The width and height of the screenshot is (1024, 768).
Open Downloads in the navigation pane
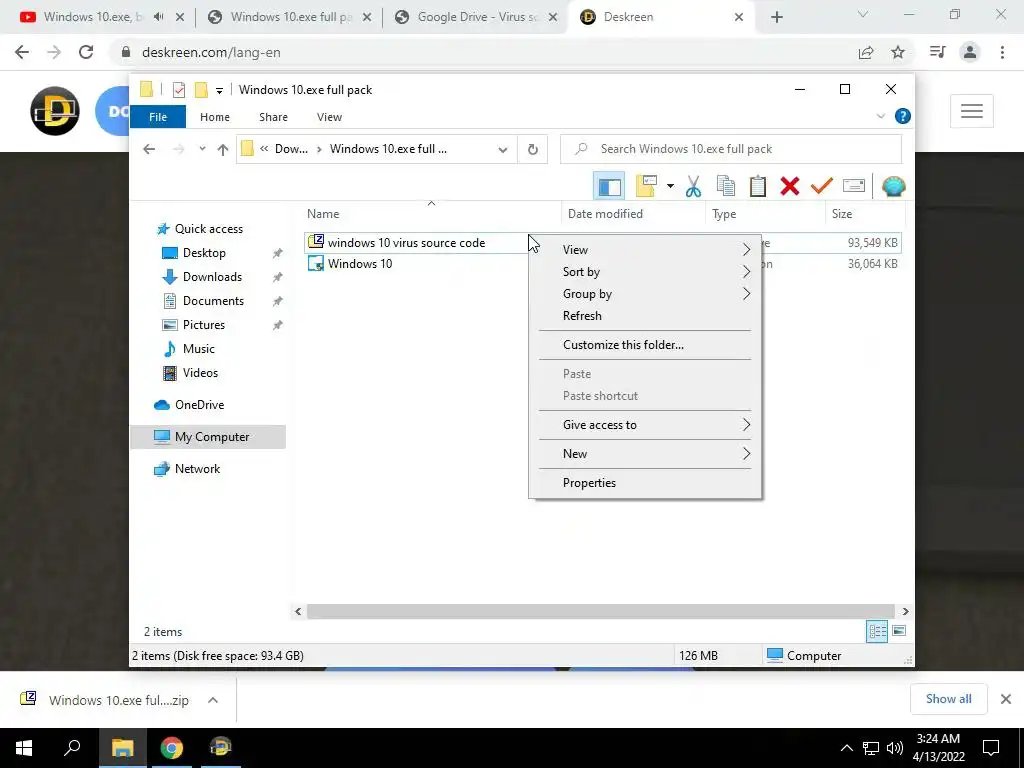pos(212,277)
